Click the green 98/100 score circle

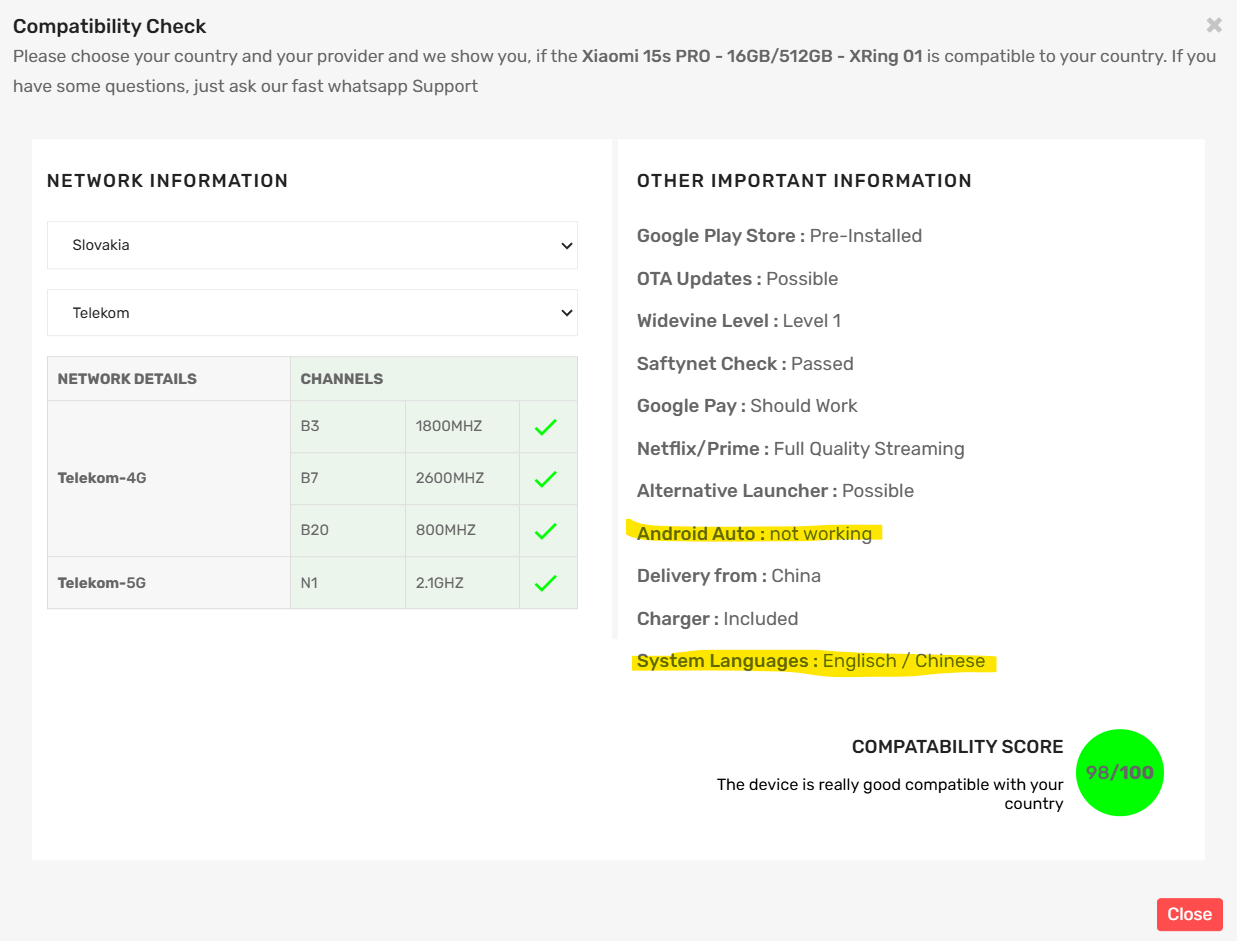coord(1119,773)
